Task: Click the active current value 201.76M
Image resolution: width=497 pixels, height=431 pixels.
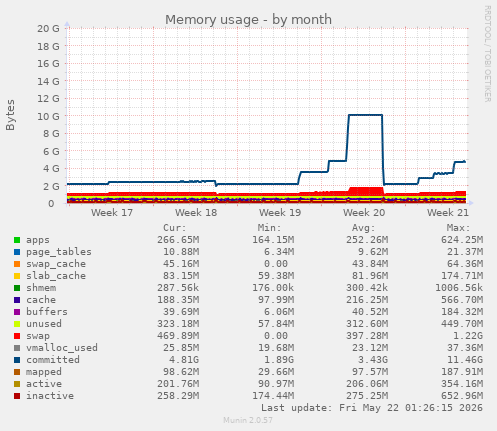Action: 178,384
